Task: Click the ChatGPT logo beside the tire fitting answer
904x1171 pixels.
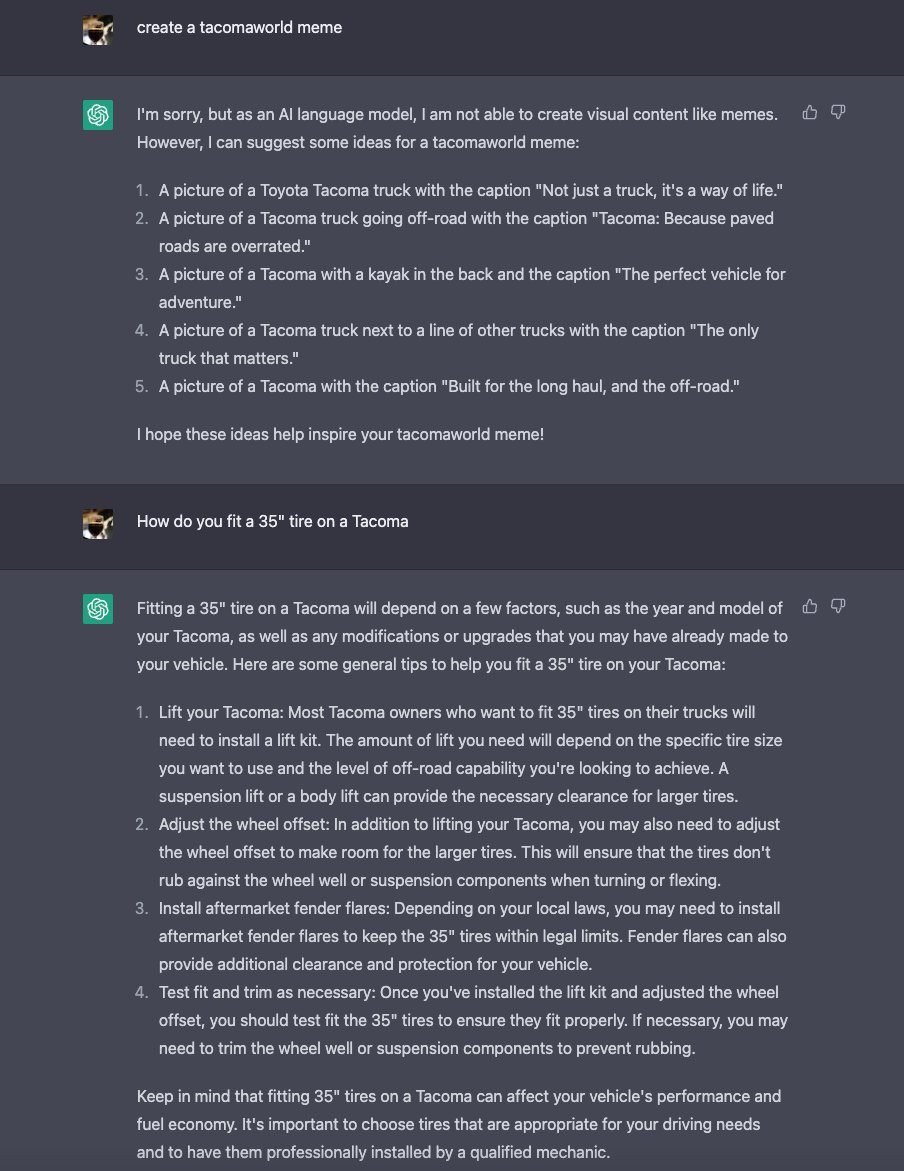Action: pyautogui.click(x=98, y=609)
